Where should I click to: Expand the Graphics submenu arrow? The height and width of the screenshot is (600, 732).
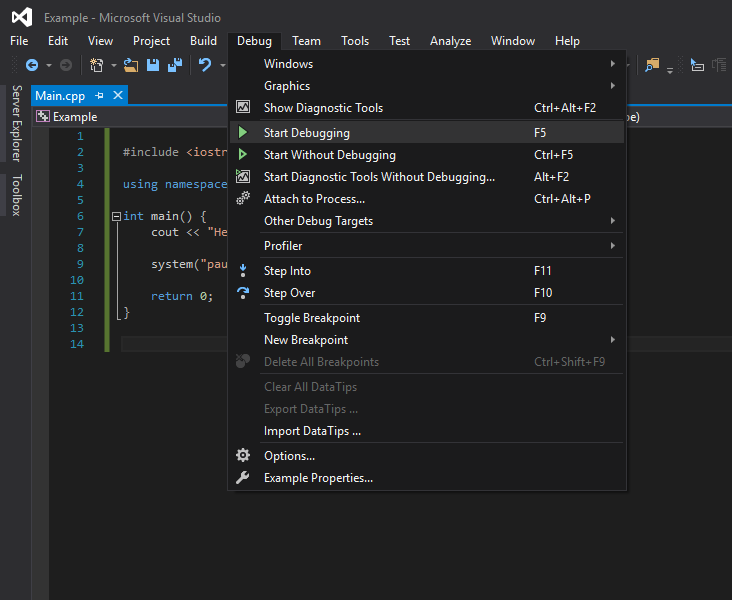(x=612, y=85)
